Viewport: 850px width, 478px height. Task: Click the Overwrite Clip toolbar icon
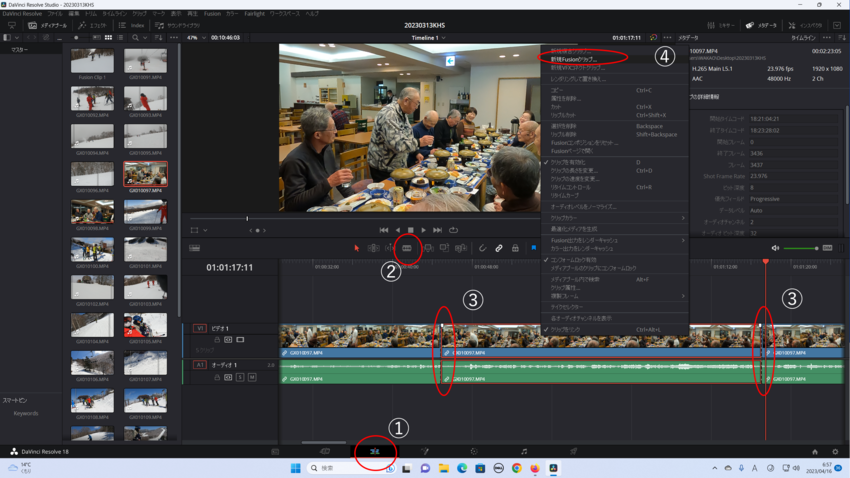[x=445, y=248]
